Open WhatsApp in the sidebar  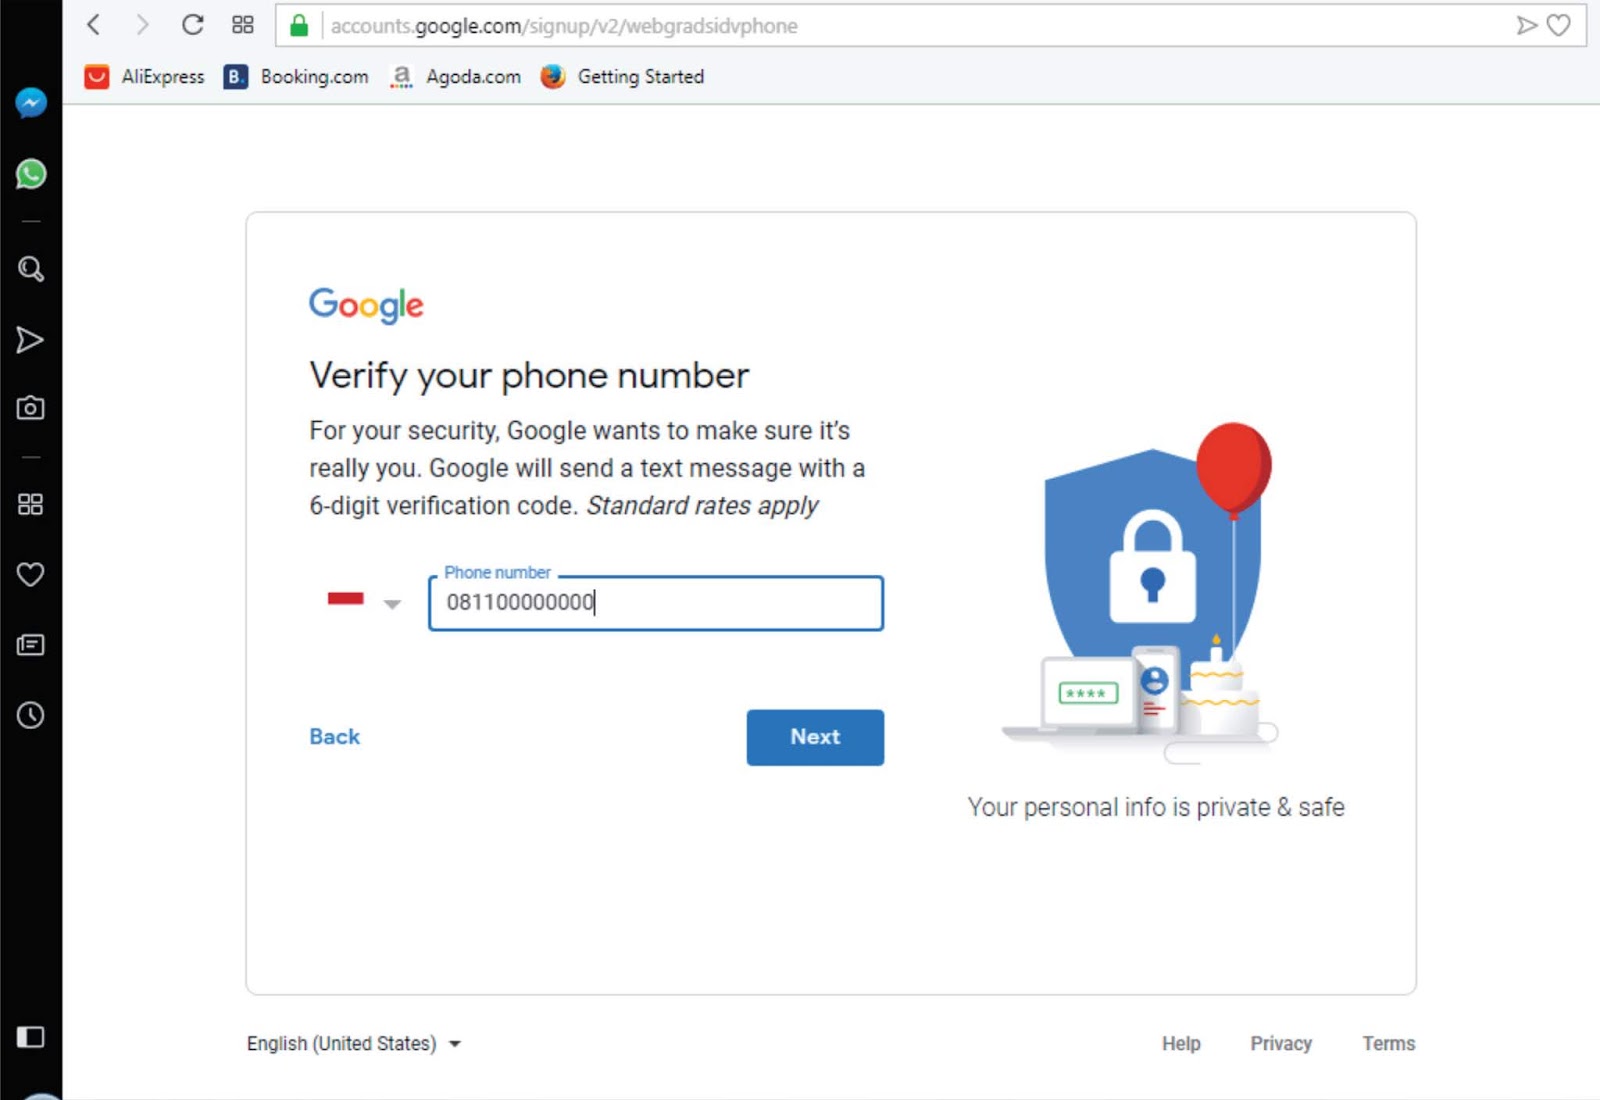click(x=31, y=174)
